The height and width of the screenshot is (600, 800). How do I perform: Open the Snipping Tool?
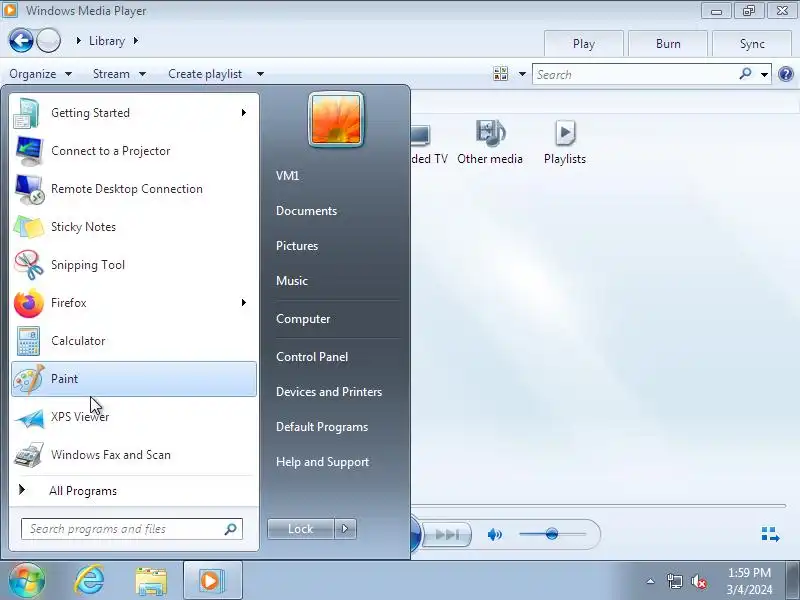[x=134, y=265]
